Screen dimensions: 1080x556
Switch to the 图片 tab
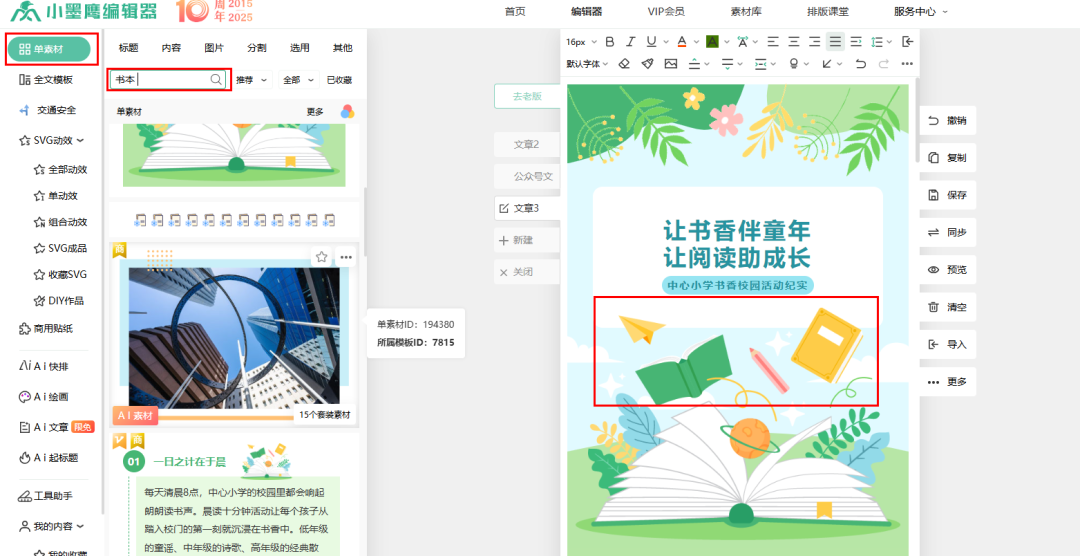pyautogui.click(x=214, y=48)
